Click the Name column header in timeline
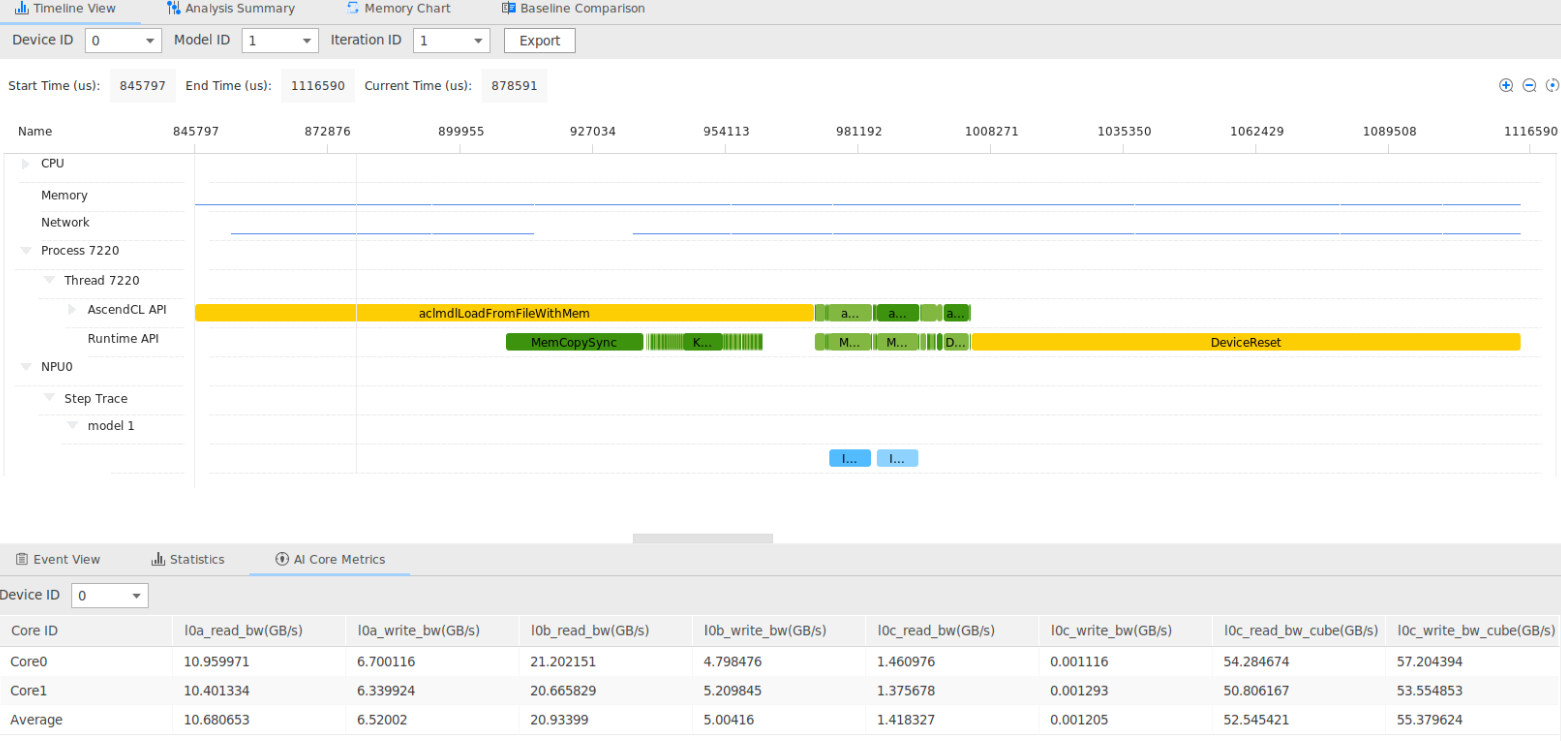 pos(35,131)
